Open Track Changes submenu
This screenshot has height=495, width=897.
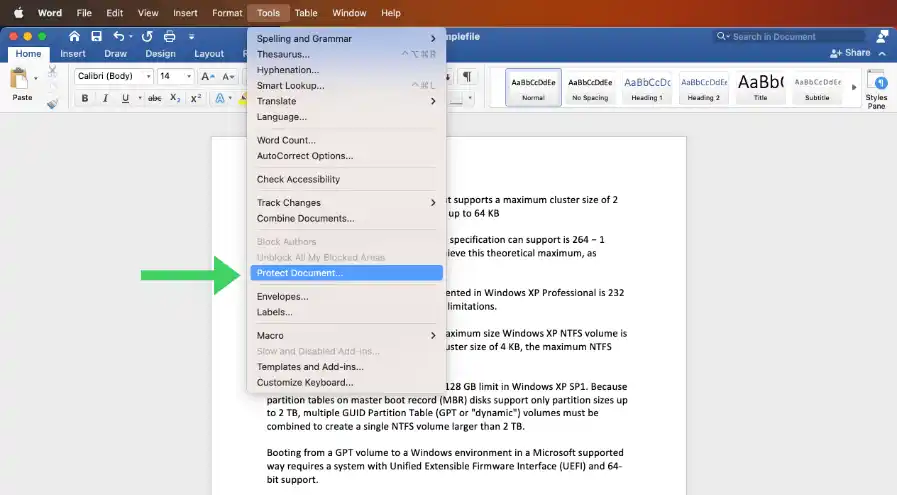click(x=347, y=203)
